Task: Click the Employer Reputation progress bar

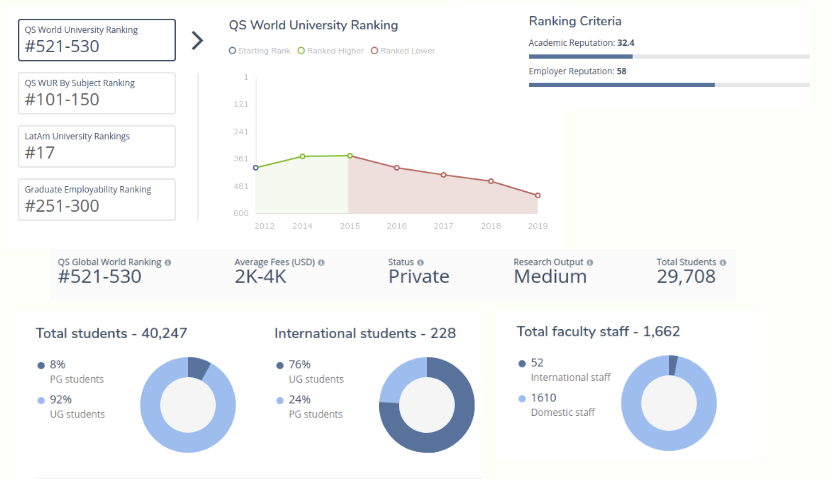Action: point(669,85)
